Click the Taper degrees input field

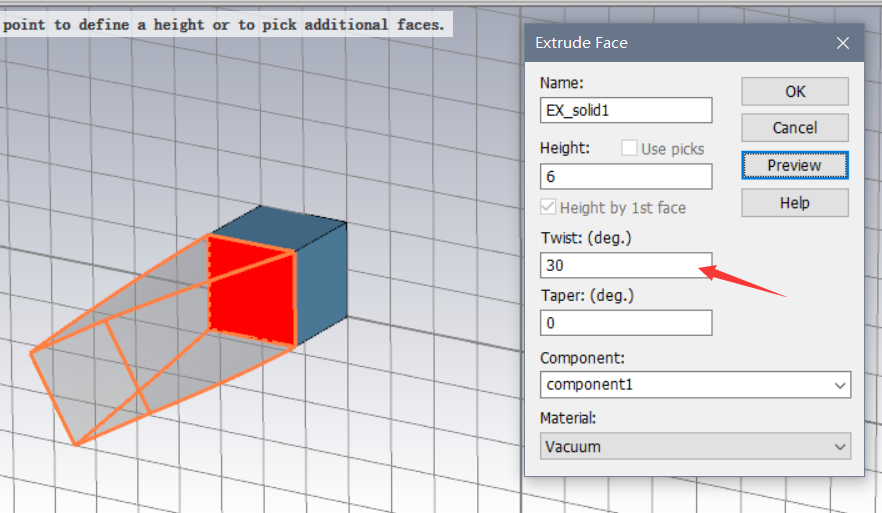point(626,323)
